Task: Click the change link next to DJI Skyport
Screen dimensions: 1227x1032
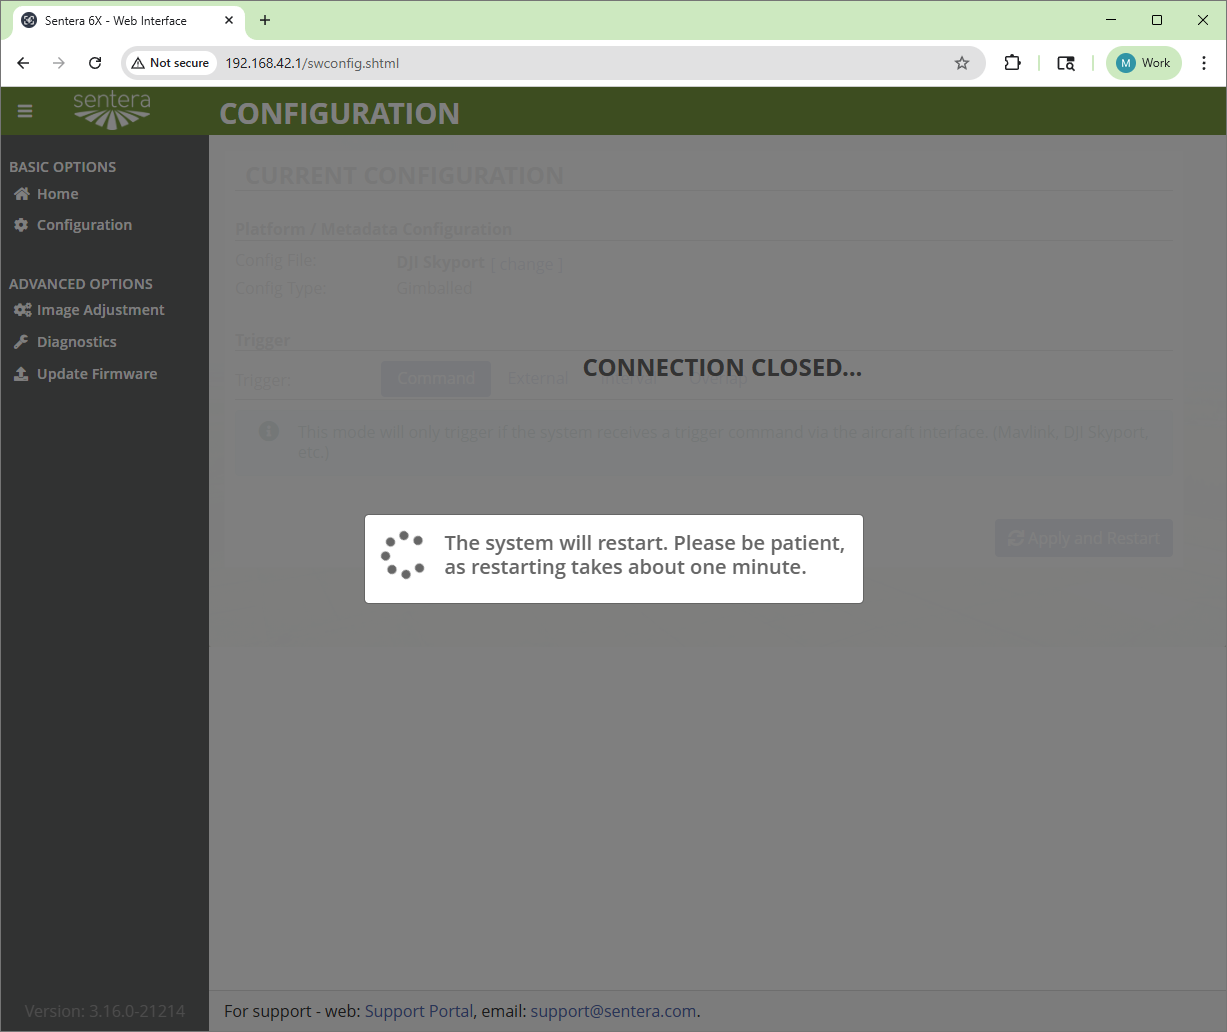Action: (526, 264)
